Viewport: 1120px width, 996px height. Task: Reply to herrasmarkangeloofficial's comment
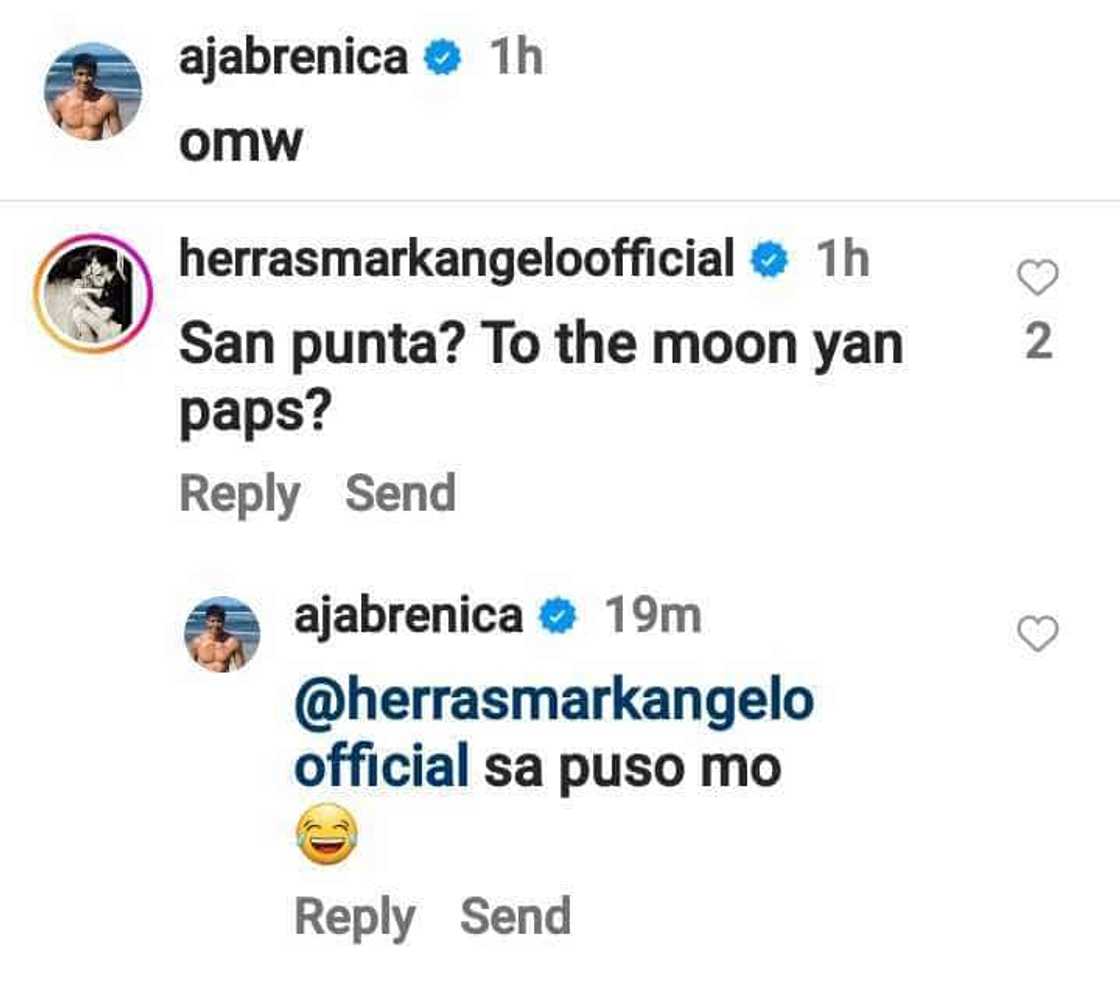[x=239, y=494]
